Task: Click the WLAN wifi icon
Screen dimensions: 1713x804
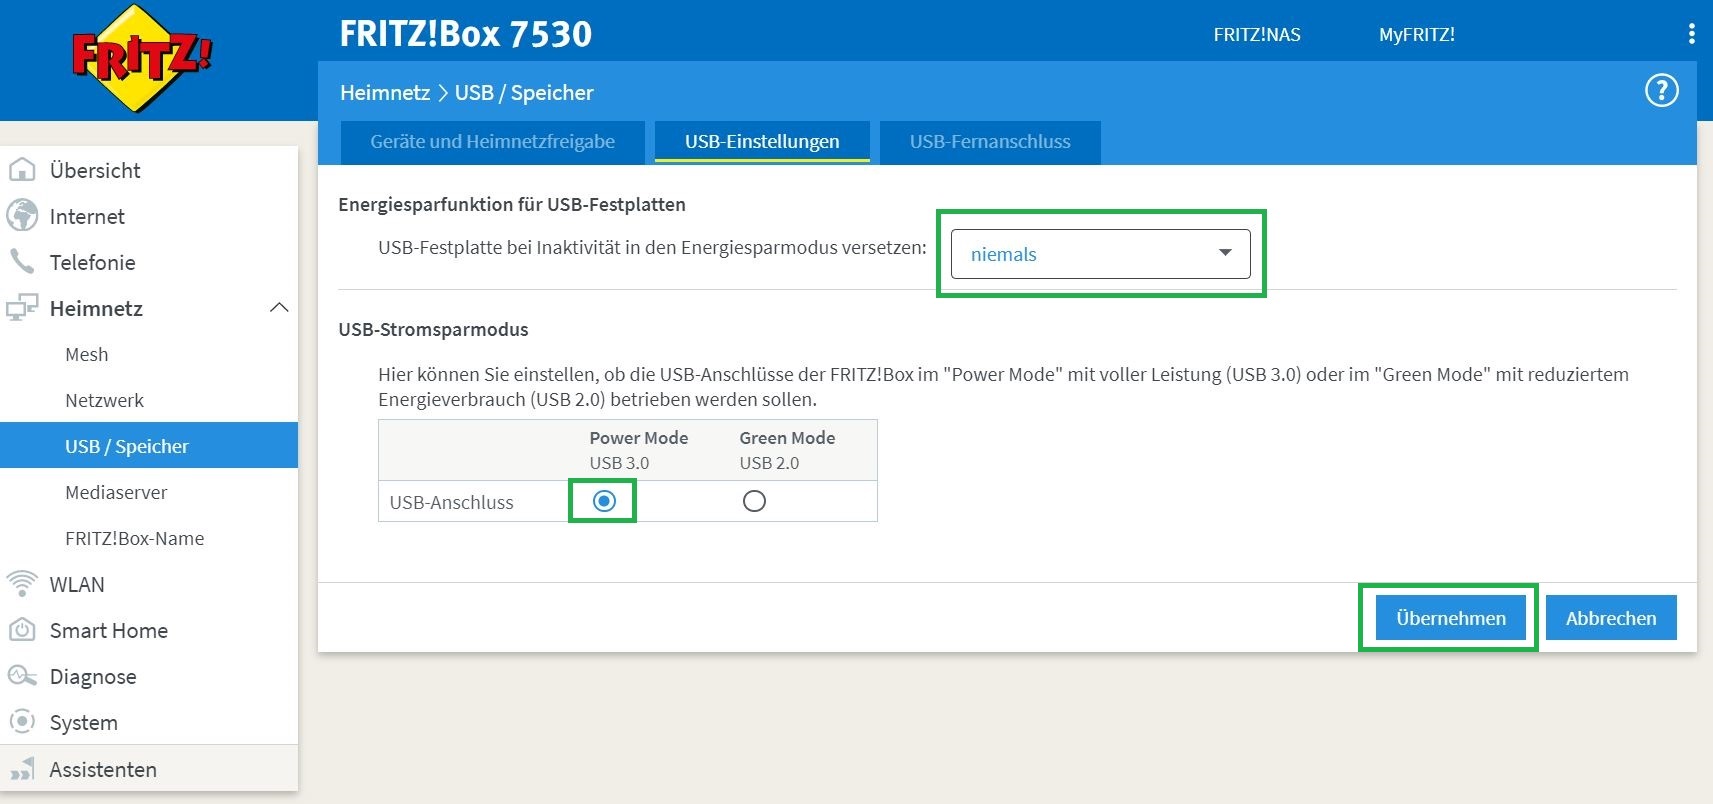Action: click(21, 584)
